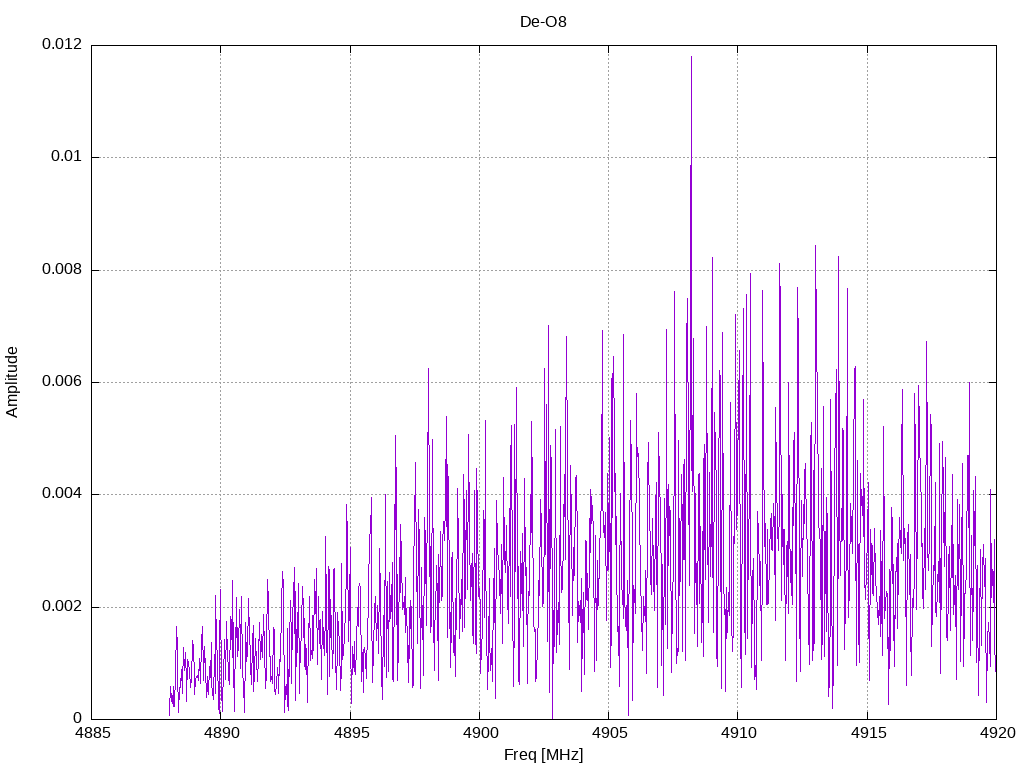Click the 0.006 y-axis tick label
Viewport: 1024px width, 768px height.
[x=62, y=382]
